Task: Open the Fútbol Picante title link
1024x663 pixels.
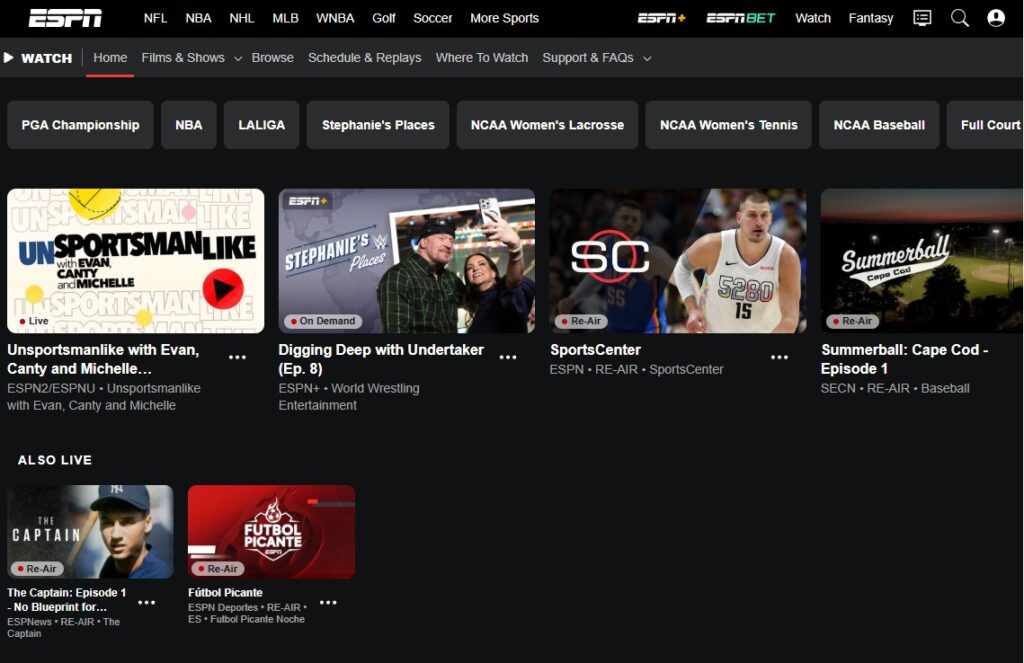Action: pos(225,592)
